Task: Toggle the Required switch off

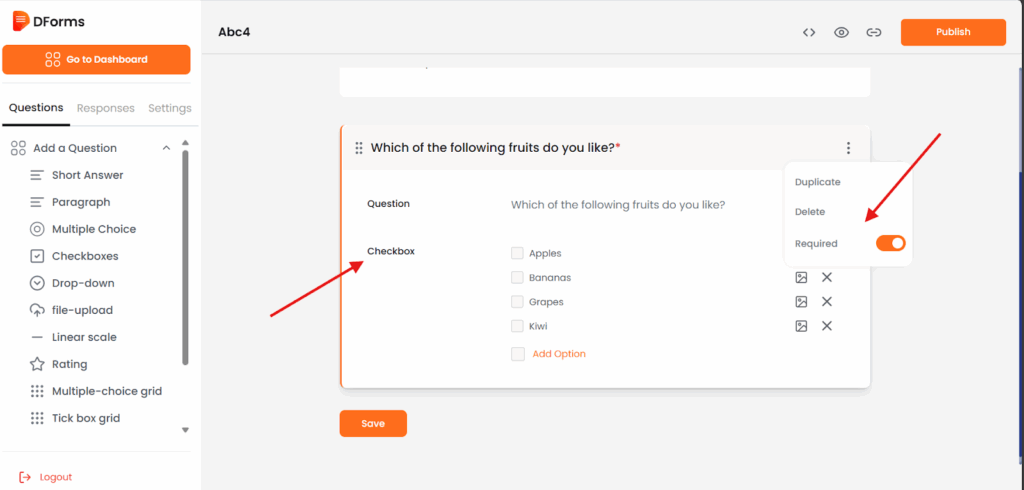Action: coord(890,243)
